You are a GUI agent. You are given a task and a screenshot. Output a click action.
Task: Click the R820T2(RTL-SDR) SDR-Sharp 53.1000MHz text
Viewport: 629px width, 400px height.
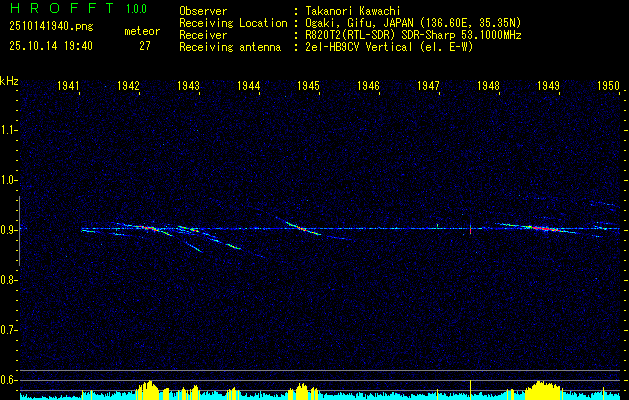pyautogui.click(x=413, y=35)
